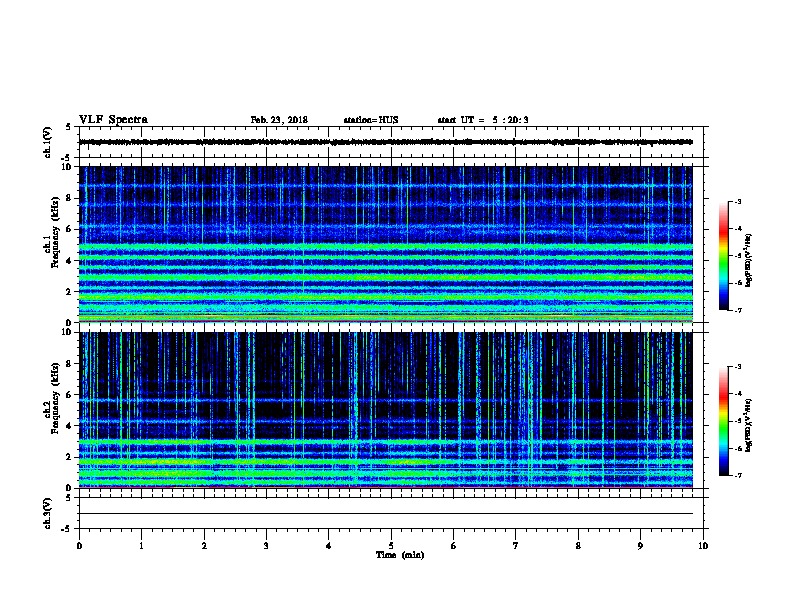Click the ch.2 spectrogram color scale bar
The height and width of the screenshot is (612, 792).
click(724, 421)
